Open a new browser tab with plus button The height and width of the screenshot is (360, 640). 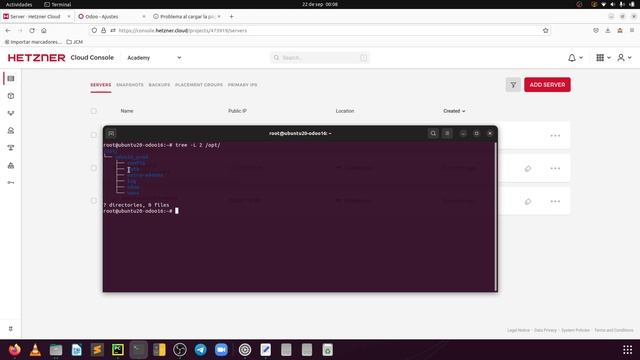point(231,17)
